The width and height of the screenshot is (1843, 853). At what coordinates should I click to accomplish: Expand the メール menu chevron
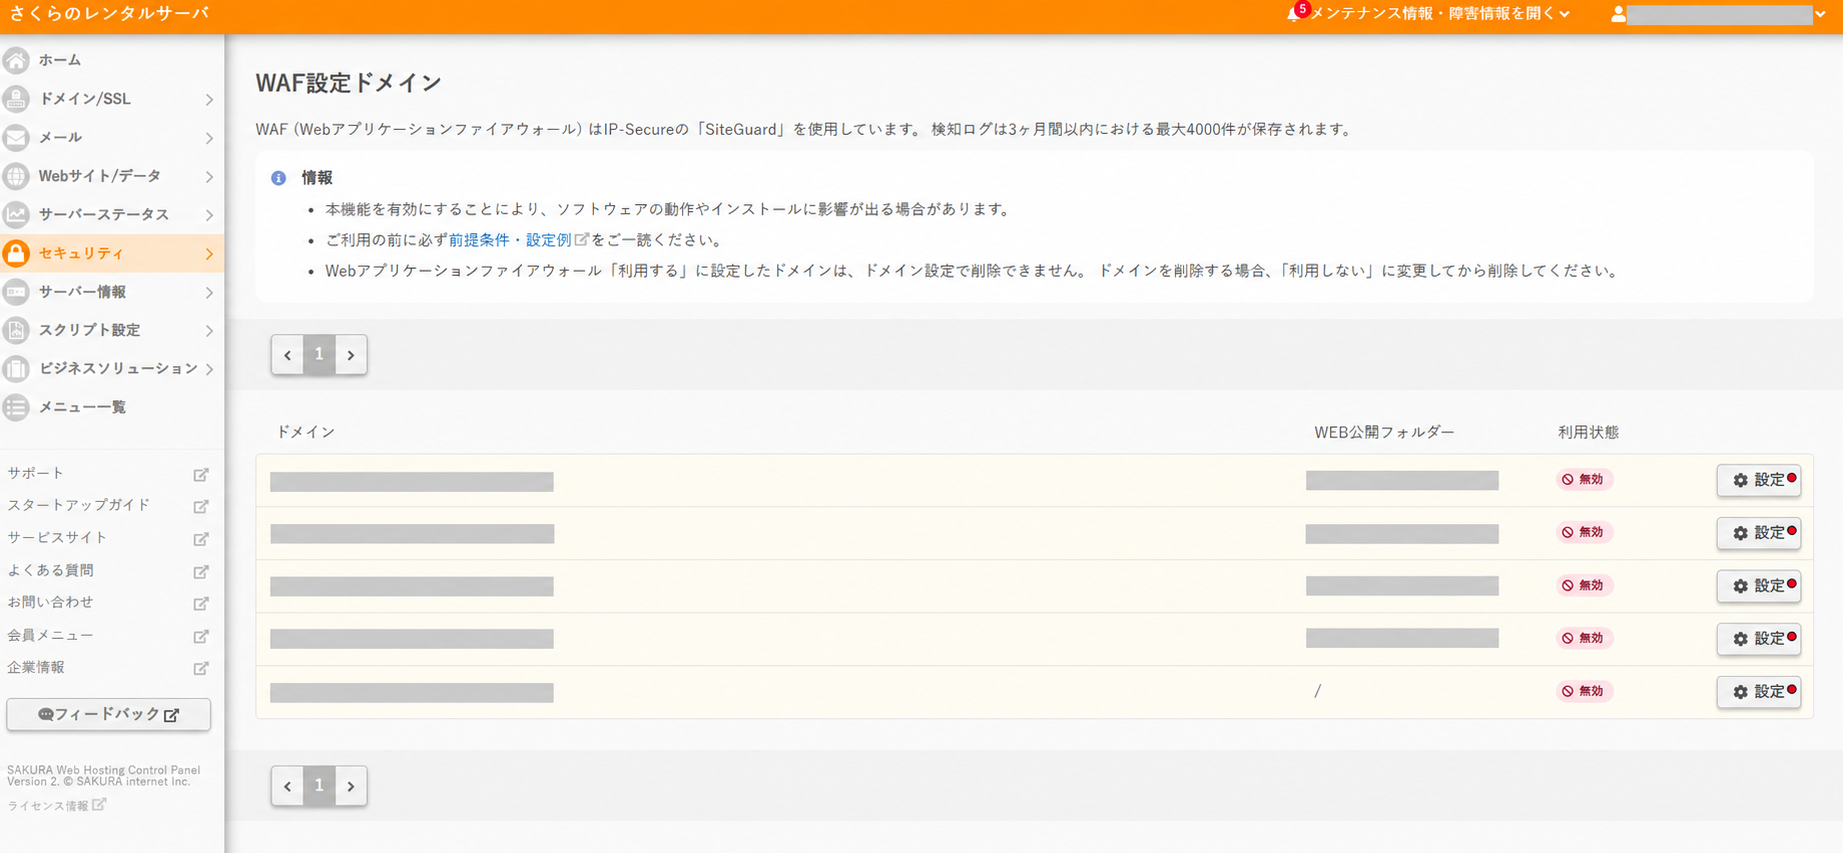[x=209, y=138]
